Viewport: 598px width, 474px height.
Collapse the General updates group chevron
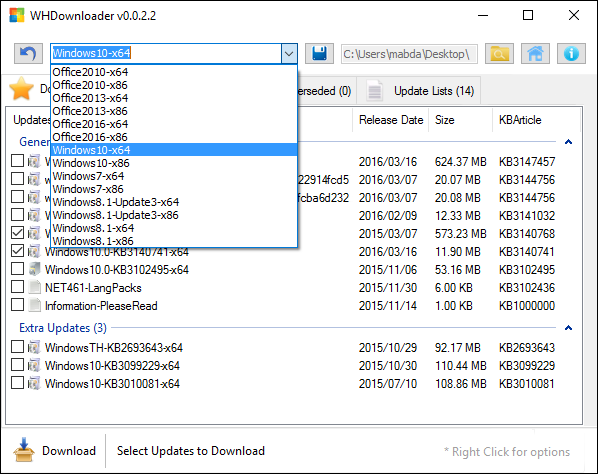click(568, 142)
